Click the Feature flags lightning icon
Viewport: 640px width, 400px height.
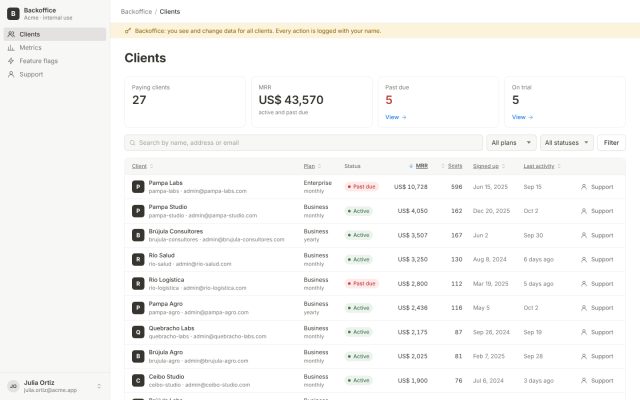(x=11, y=61)
